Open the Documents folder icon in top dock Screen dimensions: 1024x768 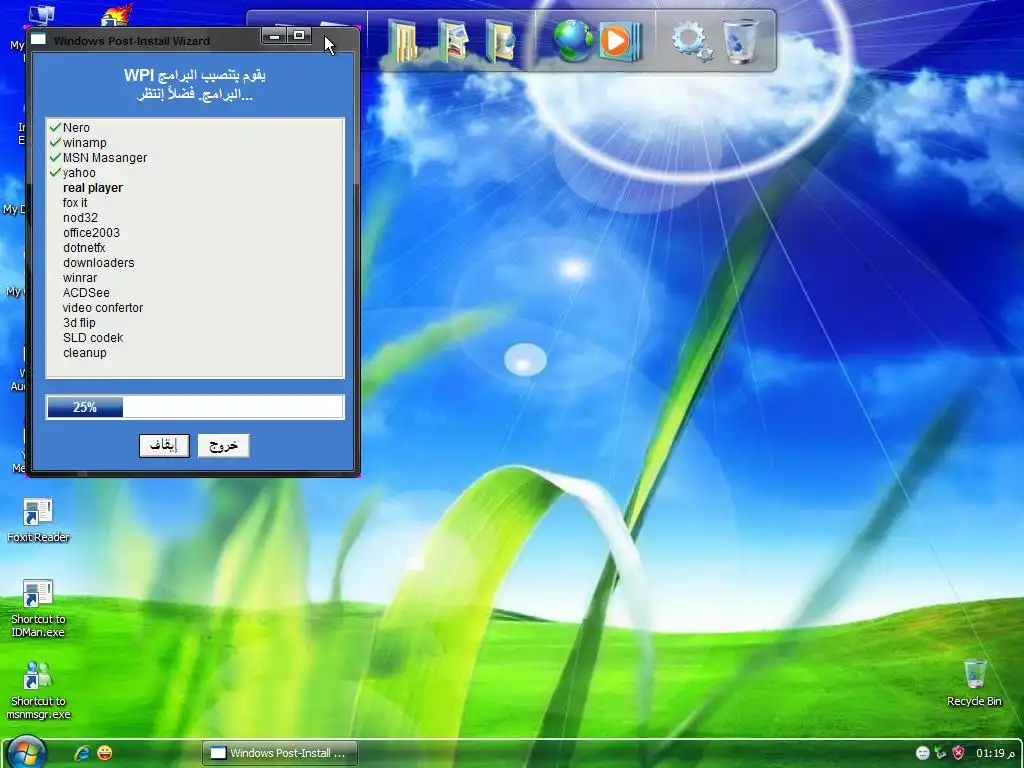[403, 40]
